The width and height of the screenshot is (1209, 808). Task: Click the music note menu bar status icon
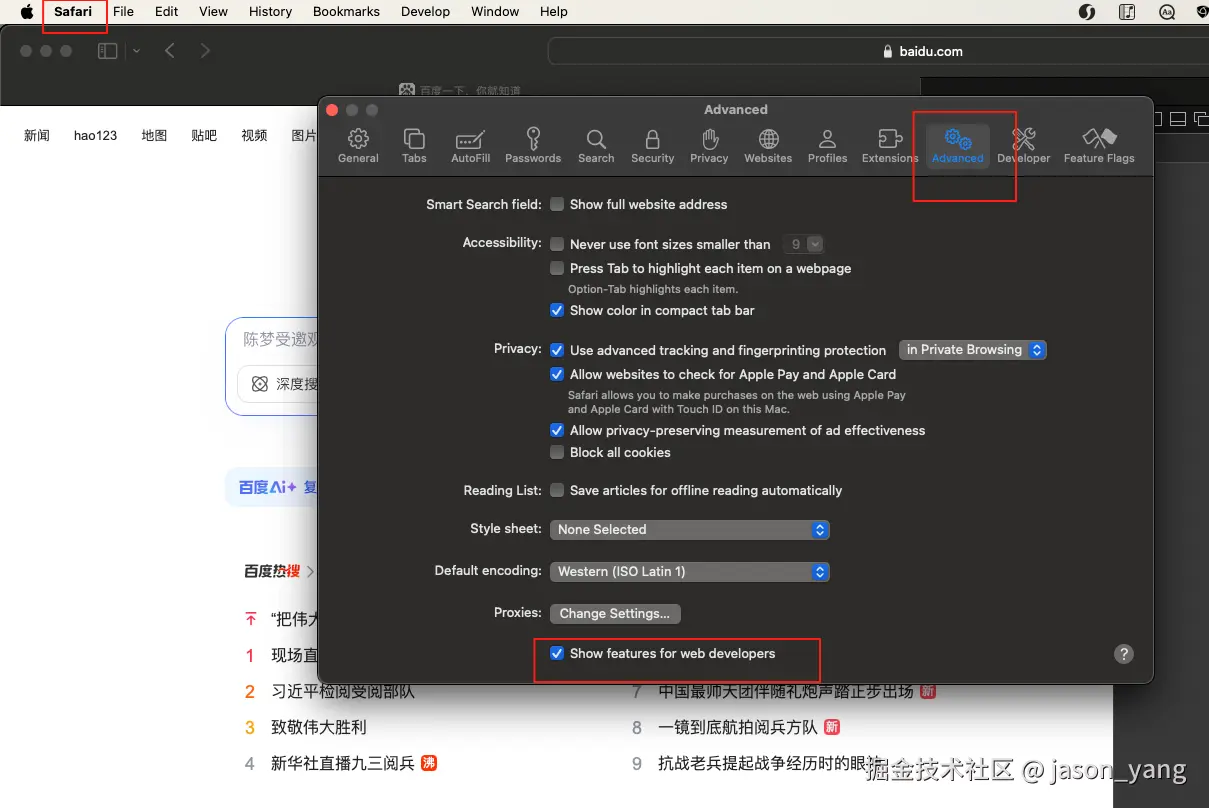point(1127,12)
